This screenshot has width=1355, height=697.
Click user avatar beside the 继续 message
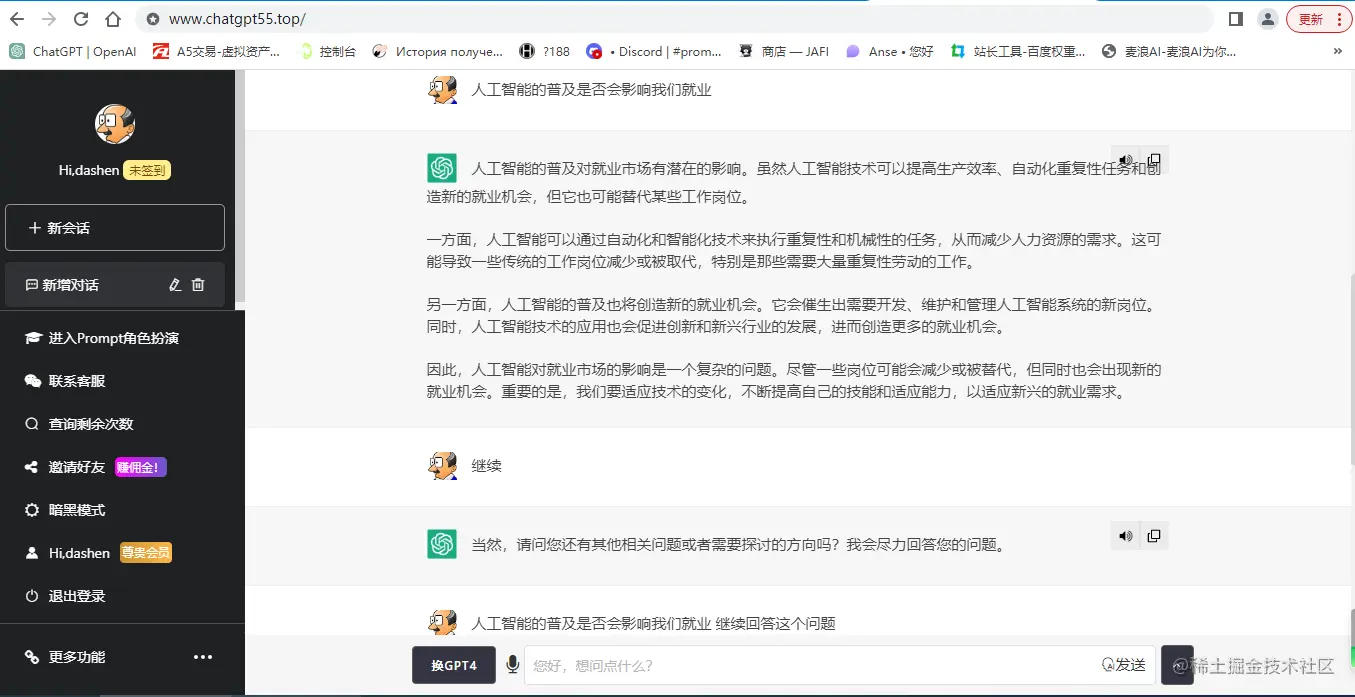pyautogui.click(x=442, y=465)
